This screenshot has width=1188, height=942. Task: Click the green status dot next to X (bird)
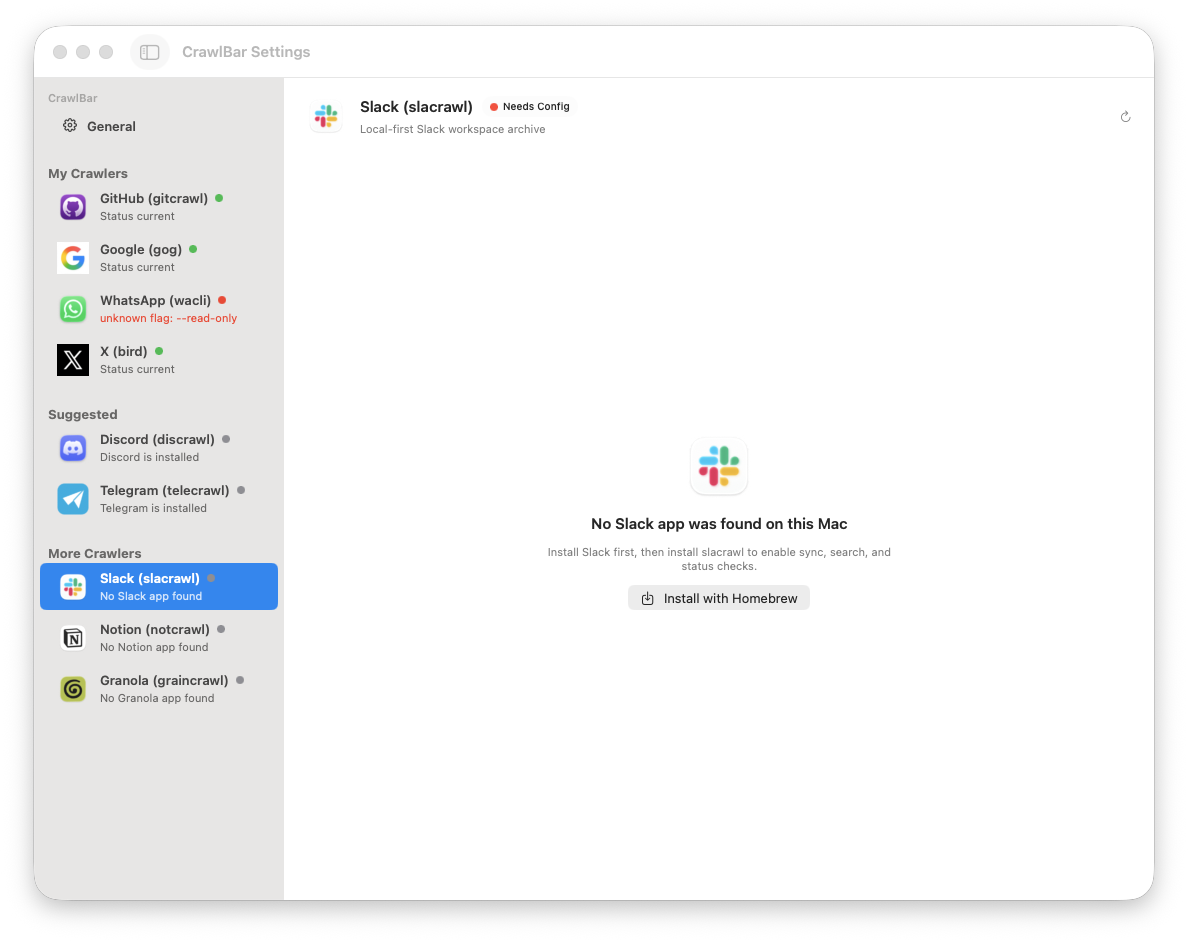[x=159, y=351]
